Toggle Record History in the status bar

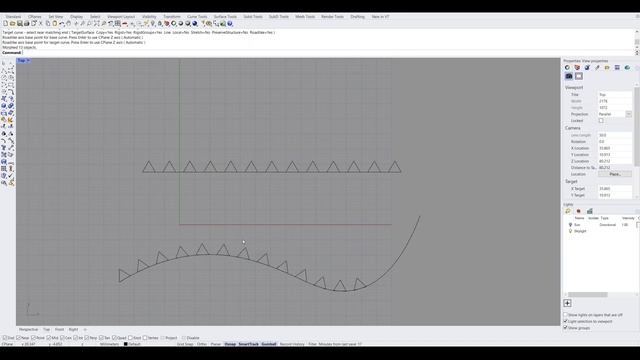(x=292, y=344)
